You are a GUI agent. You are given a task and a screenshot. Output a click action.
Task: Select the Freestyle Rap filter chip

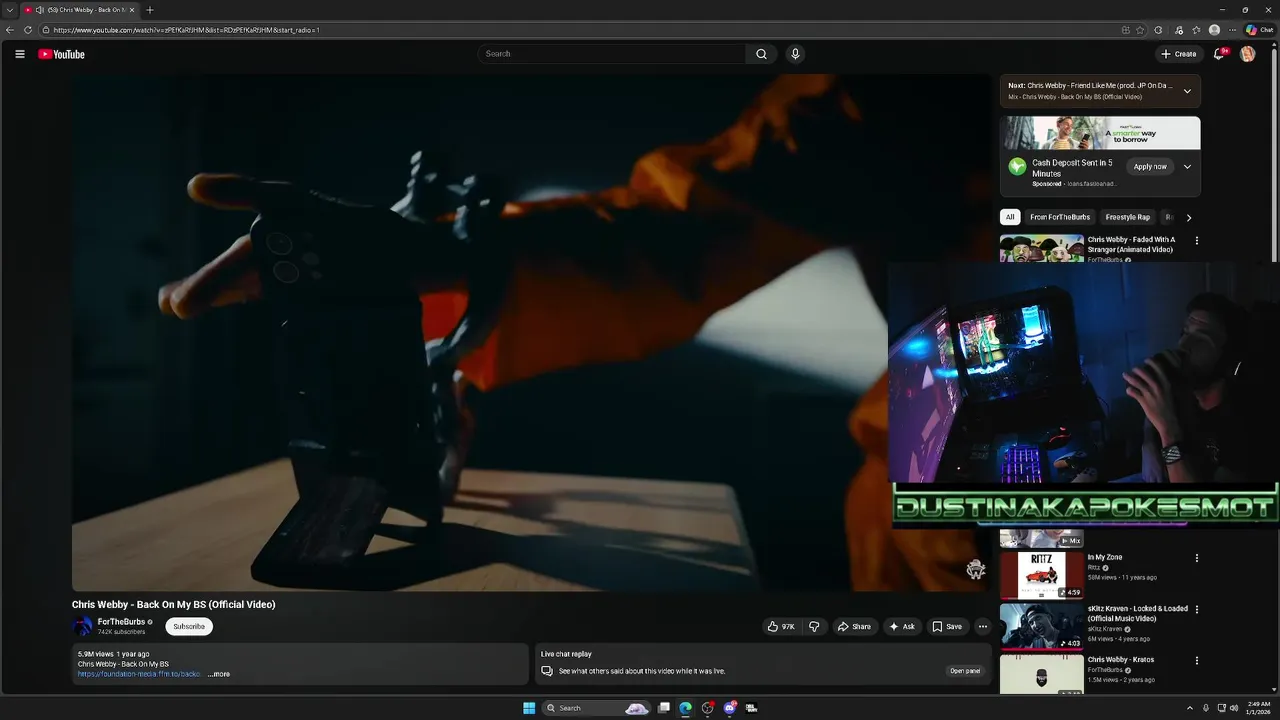[x=1128, y=217]
